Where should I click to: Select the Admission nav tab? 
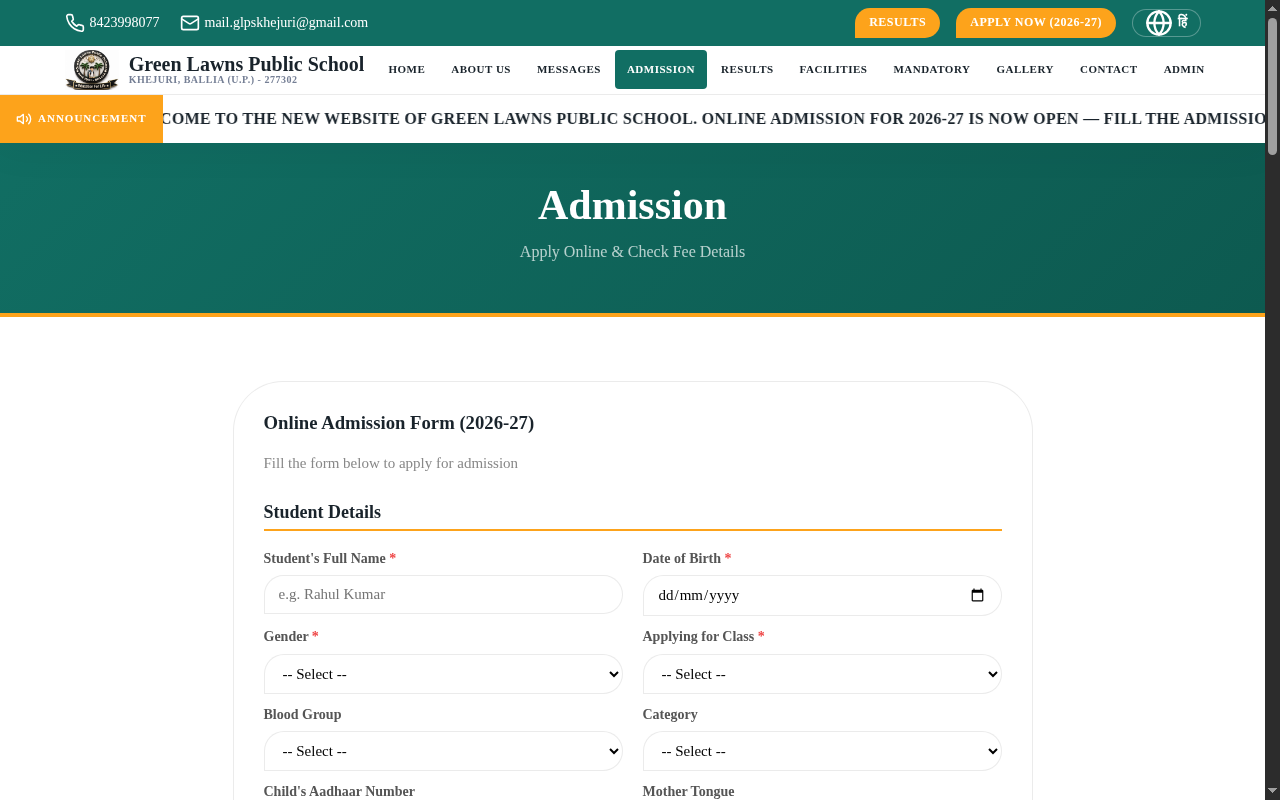point(661,70)
